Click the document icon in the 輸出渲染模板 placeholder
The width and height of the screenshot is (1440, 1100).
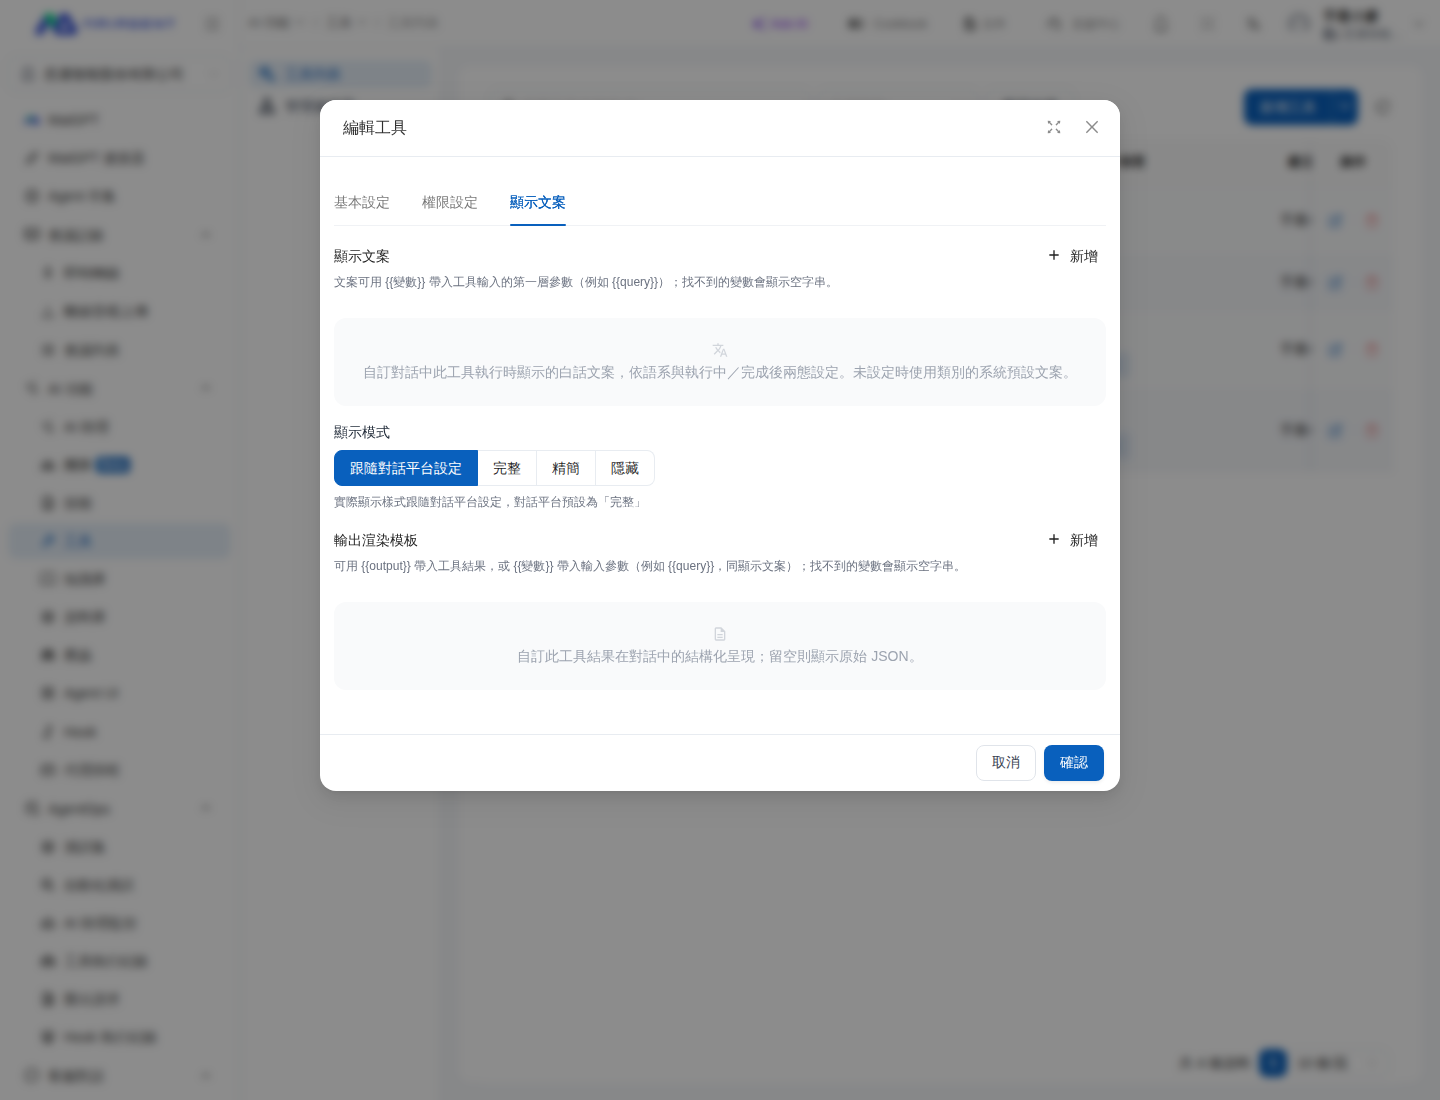point(720,634)
